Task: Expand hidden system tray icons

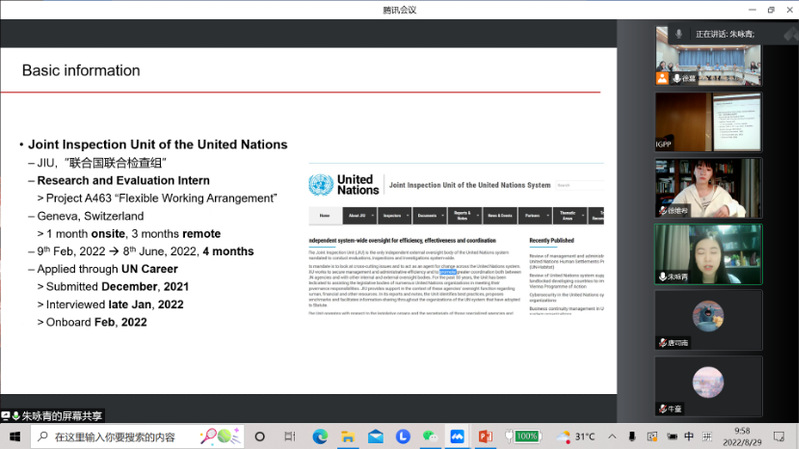Action: coord(612,437)
